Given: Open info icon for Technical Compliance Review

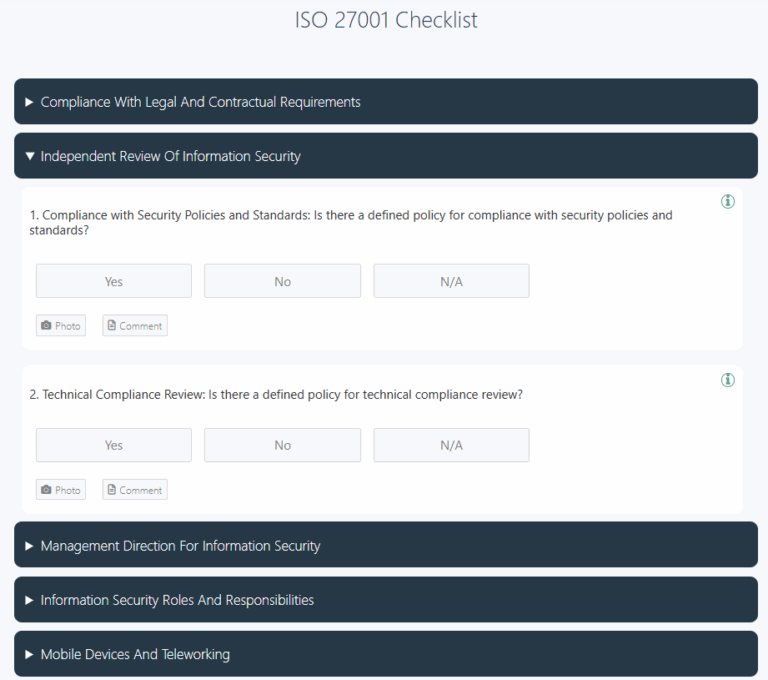Looking at the screenshot, I should pos(727,380).
